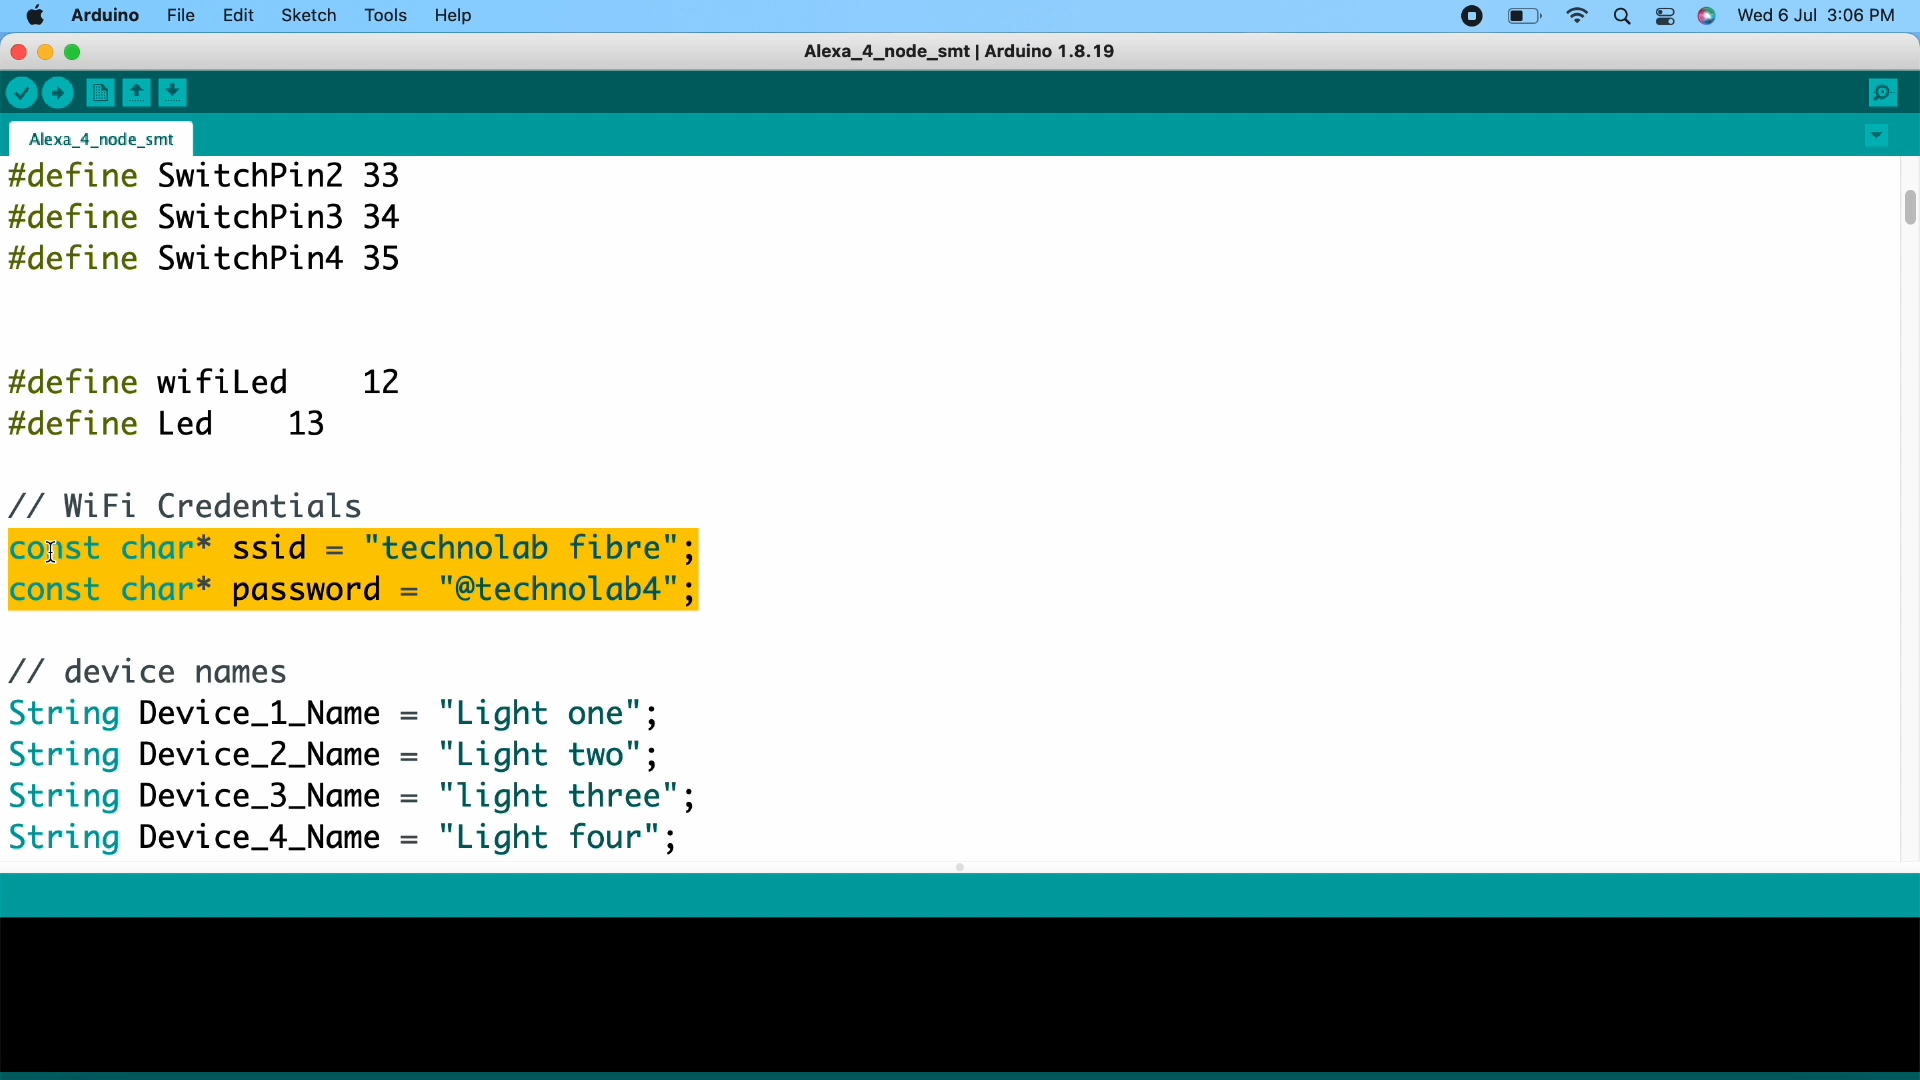
Task: Open the Serial Monitor
Action: (x=1884, y=94)
